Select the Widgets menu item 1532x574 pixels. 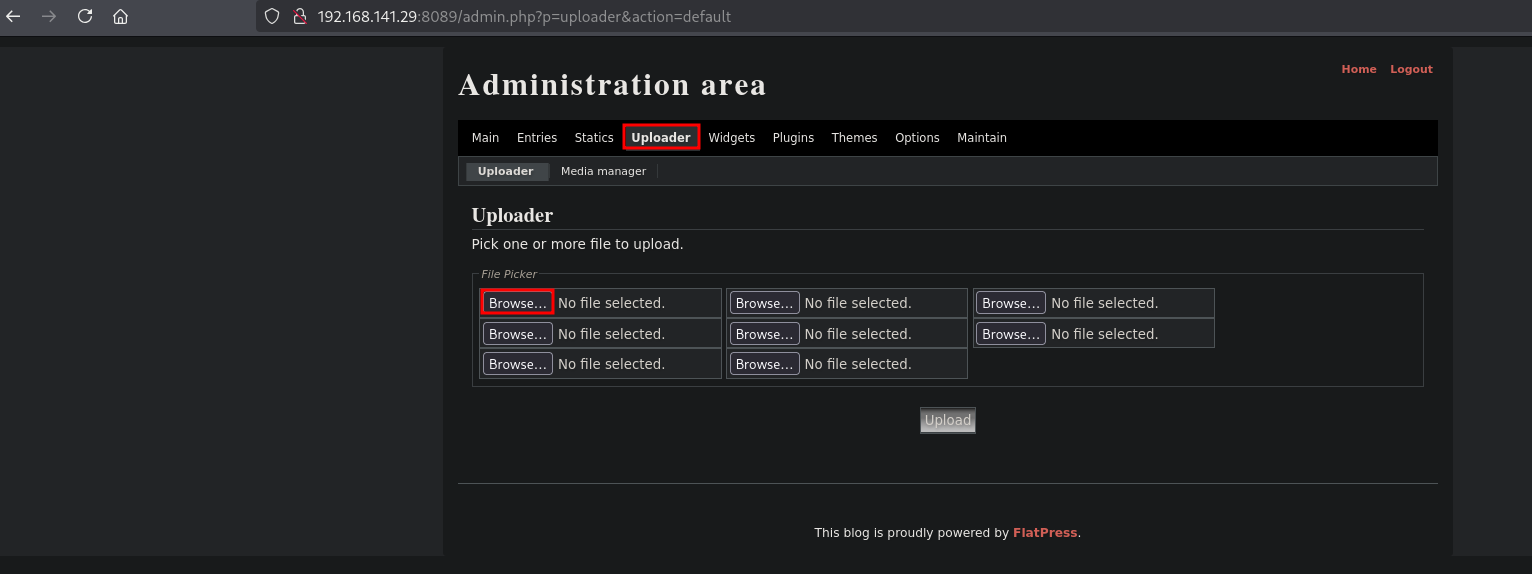731,138
